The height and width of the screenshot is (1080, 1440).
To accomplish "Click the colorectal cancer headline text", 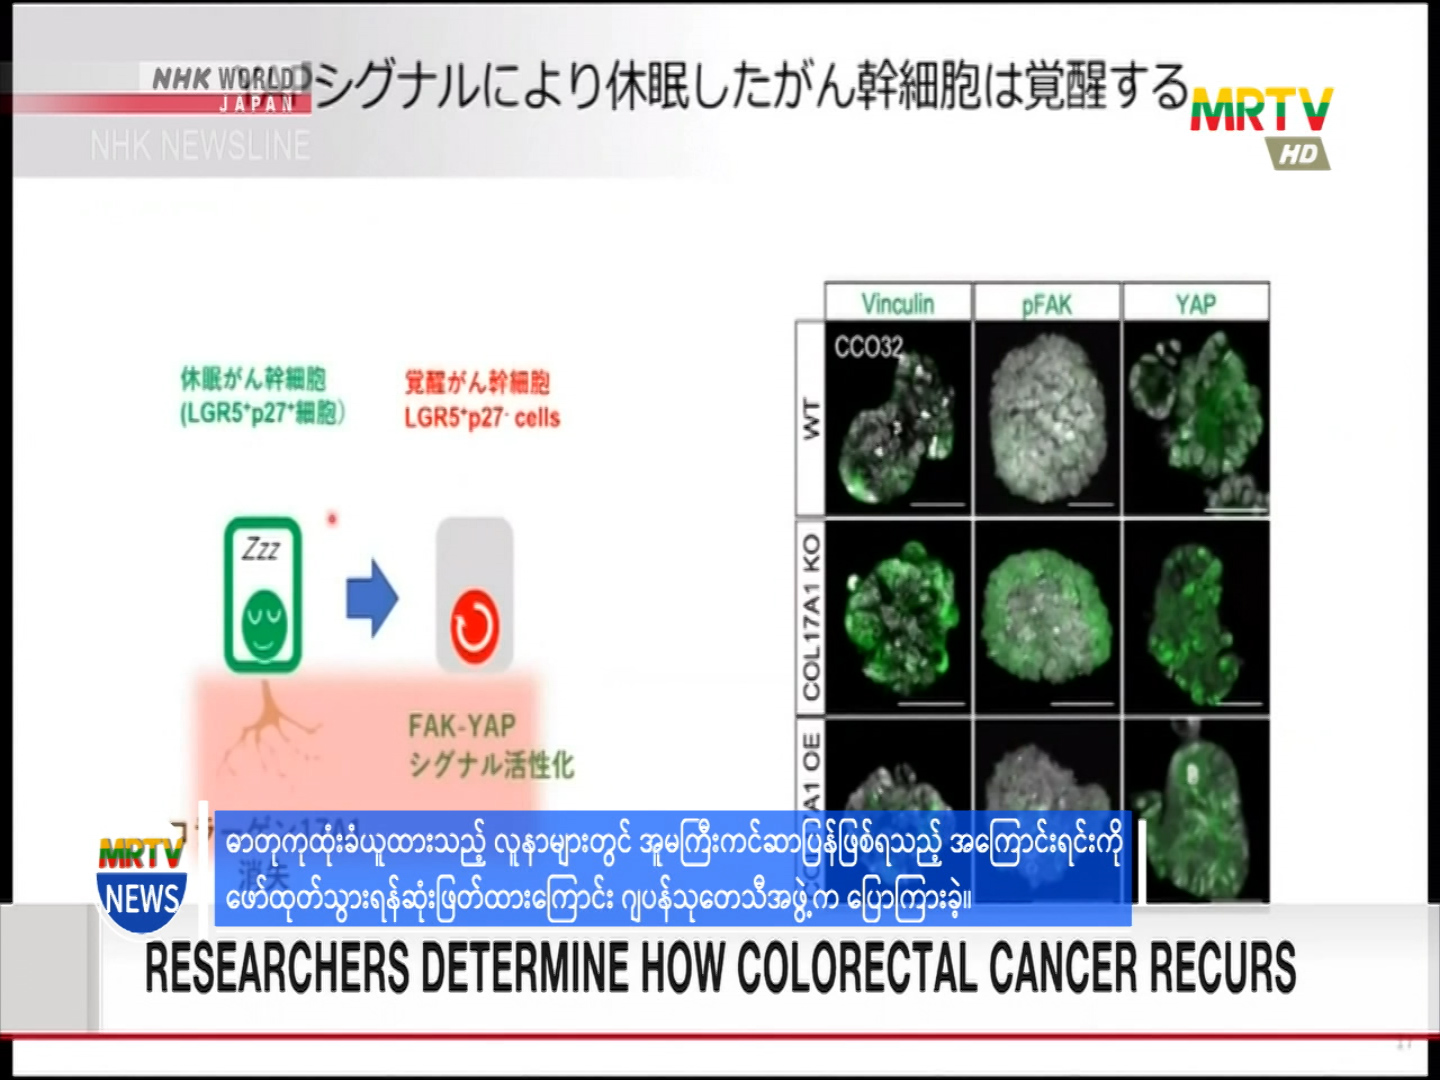I will click(720, 968).
